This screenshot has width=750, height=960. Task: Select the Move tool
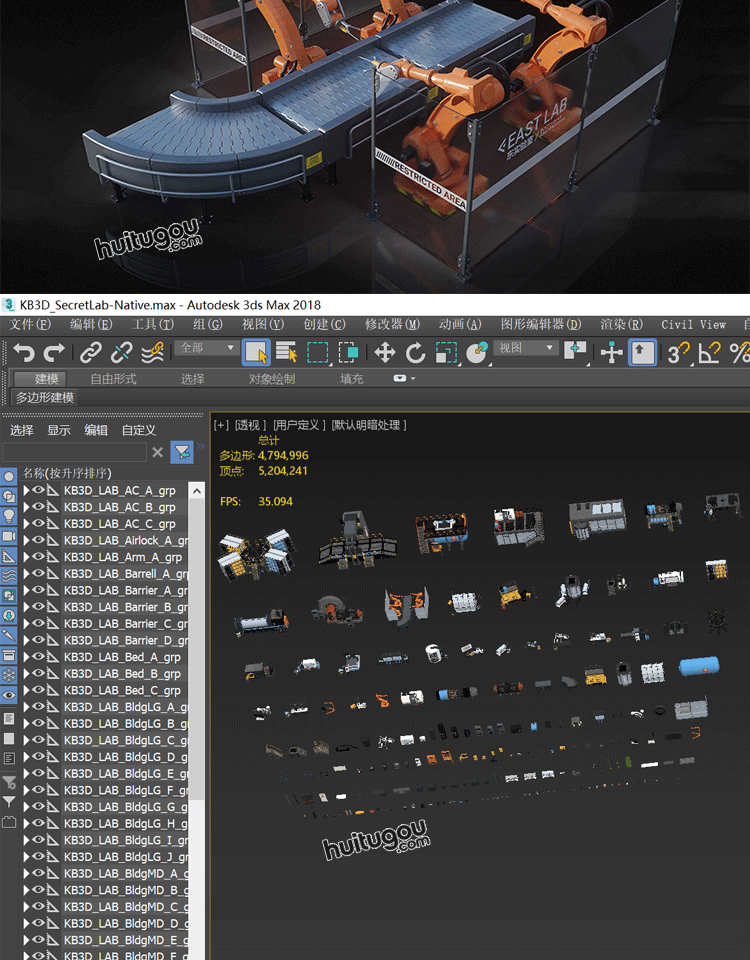385,352
